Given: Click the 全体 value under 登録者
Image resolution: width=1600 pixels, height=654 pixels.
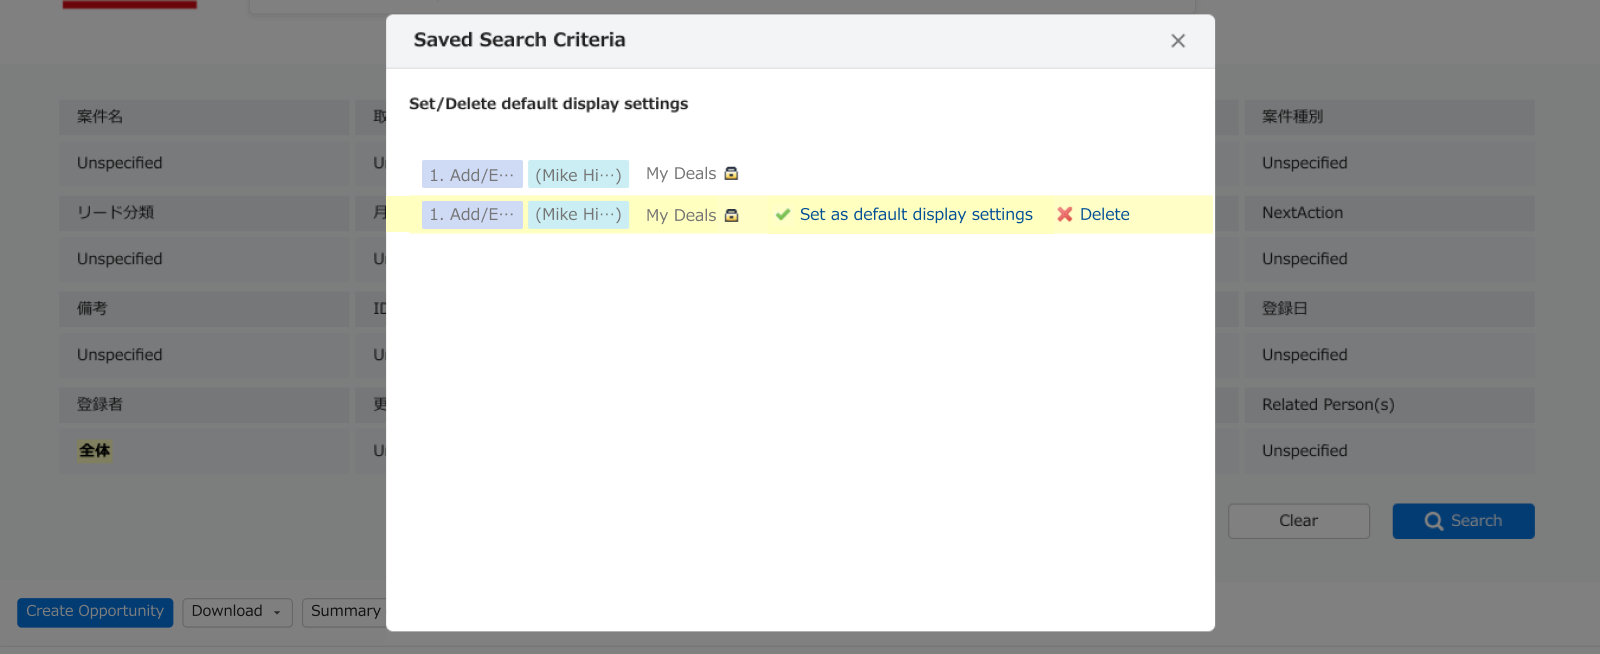Looking at the screenshot, I should 95,451.
